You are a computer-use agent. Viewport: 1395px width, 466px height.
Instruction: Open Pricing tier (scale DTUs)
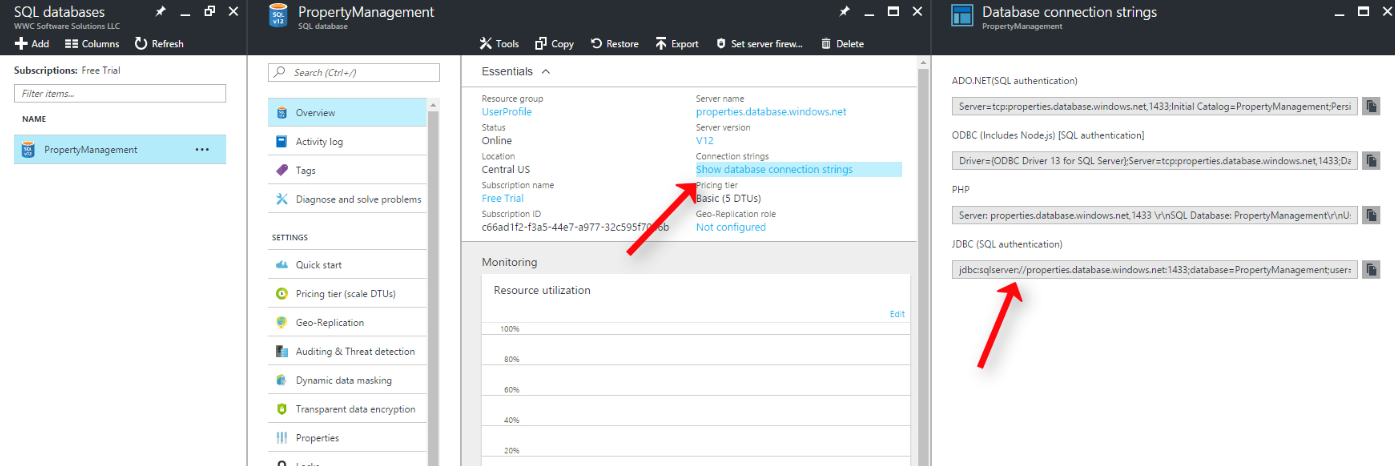tap(347, 294)
